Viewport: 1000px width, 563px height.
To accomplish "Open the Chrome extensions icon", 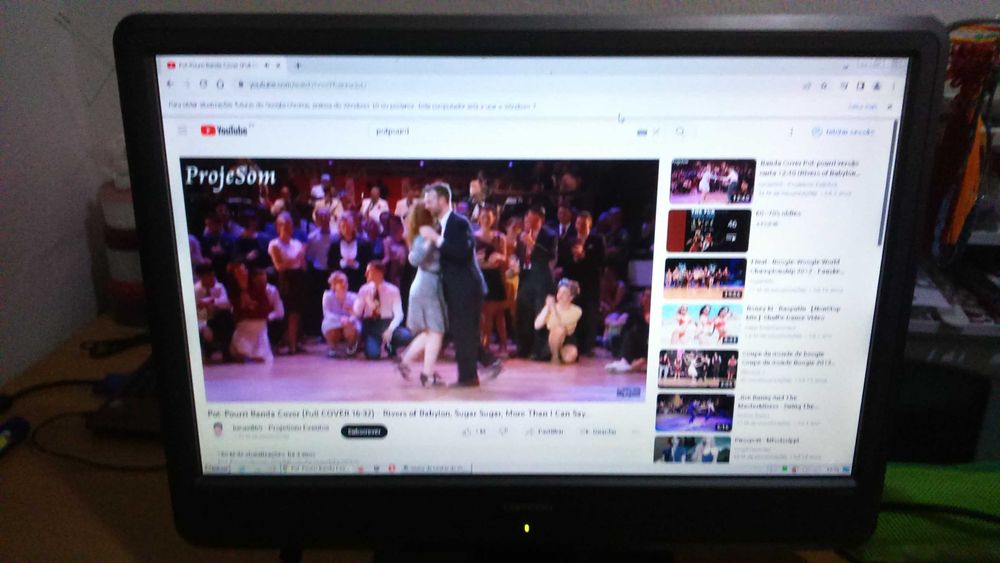I will (x=844, y=85).
